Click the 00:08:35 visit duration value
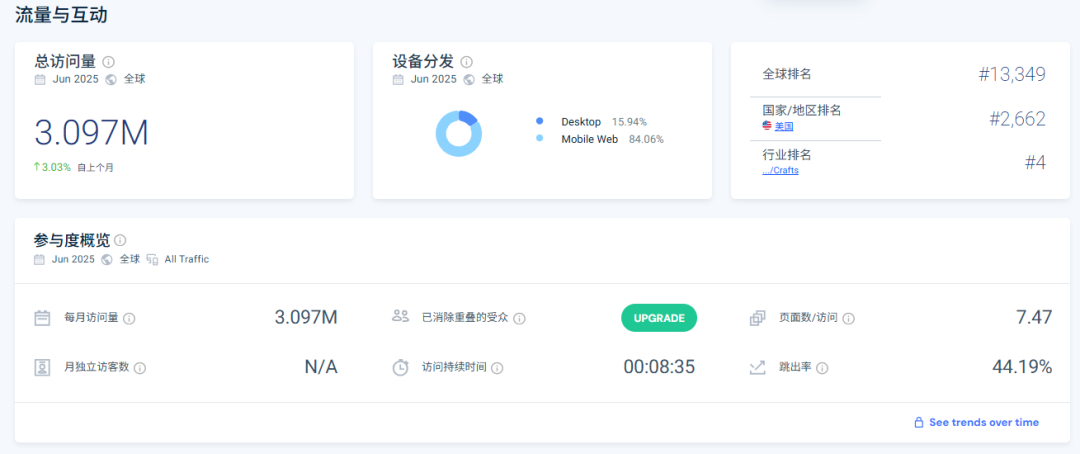This screenshot has height=454, width=1080. click(659, 367)
